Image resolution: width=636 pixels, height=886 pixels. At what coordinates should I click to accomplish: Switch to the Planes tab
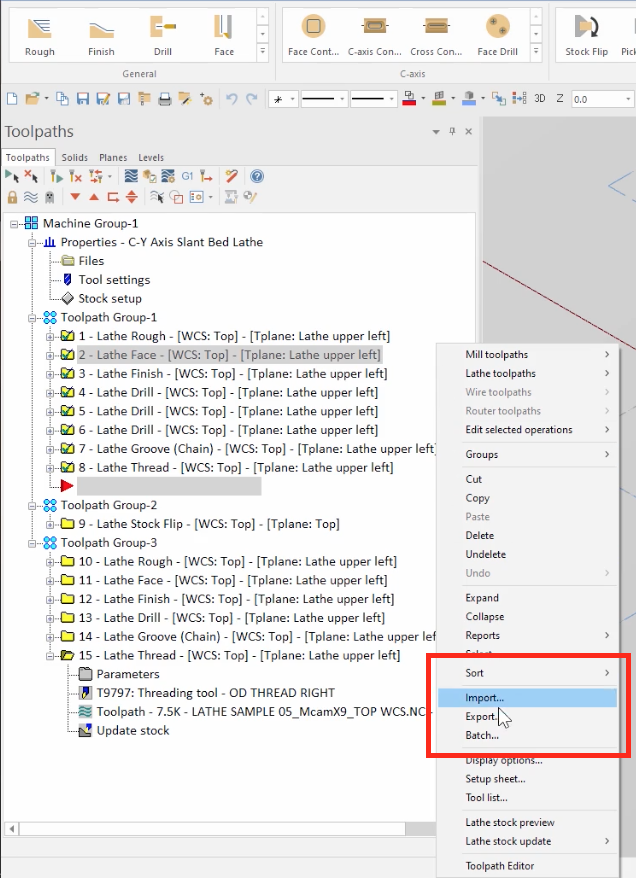(x=113, y=158)
